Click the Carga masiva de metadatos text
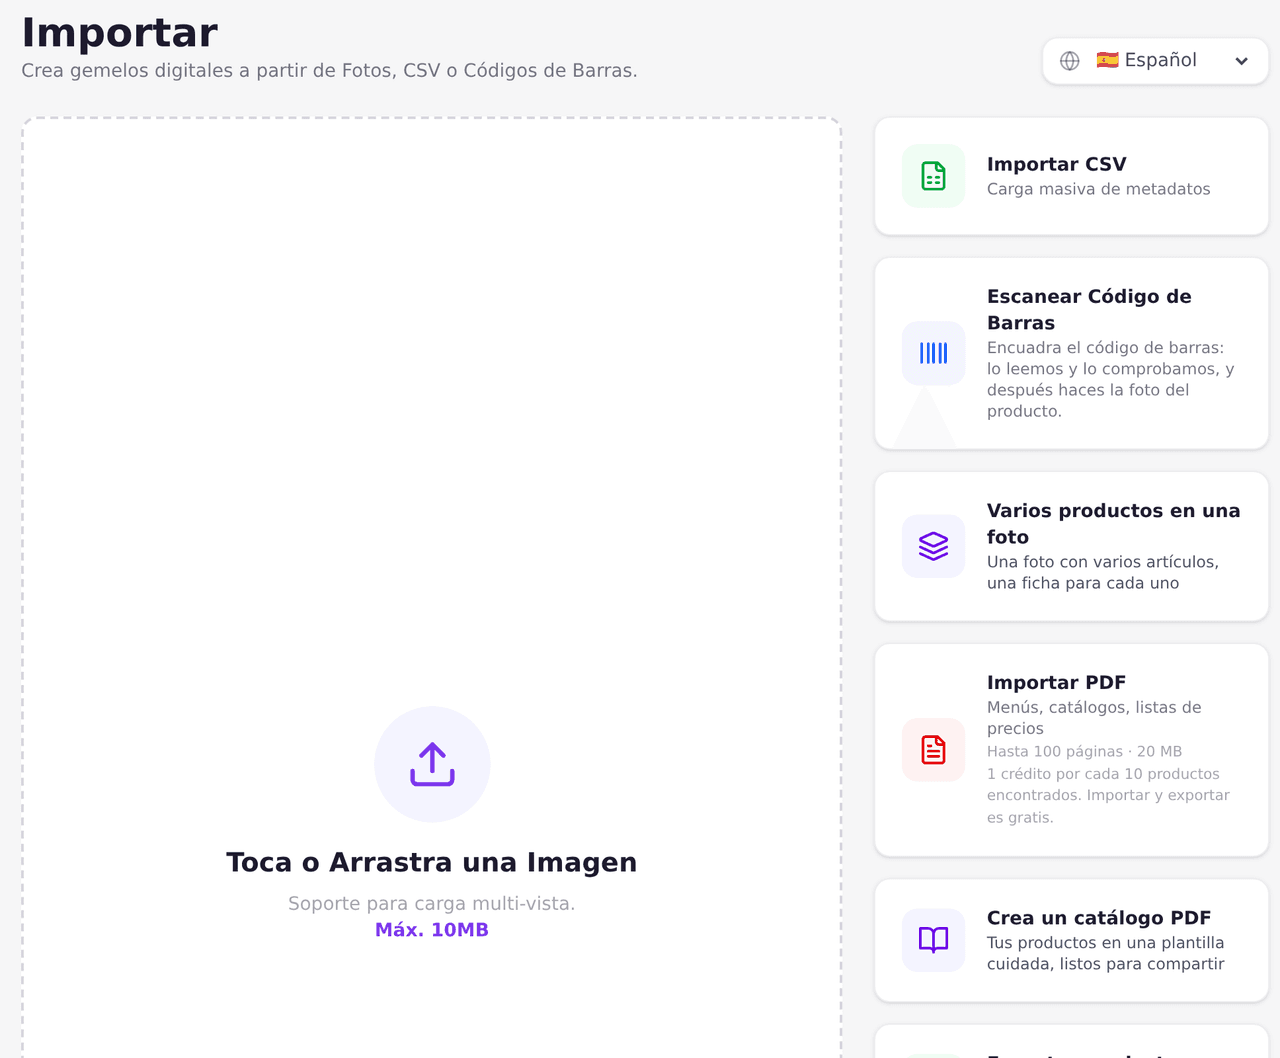1280x1058 pixels. pyautogui.click(x=1098, y=189)
